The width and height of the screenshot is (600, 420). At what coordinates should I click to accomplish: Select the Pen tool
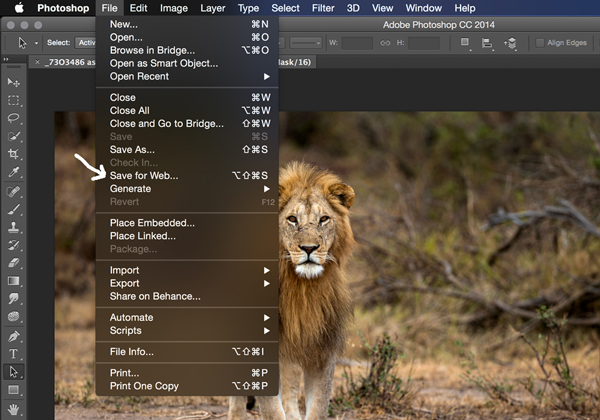[14, 335]
